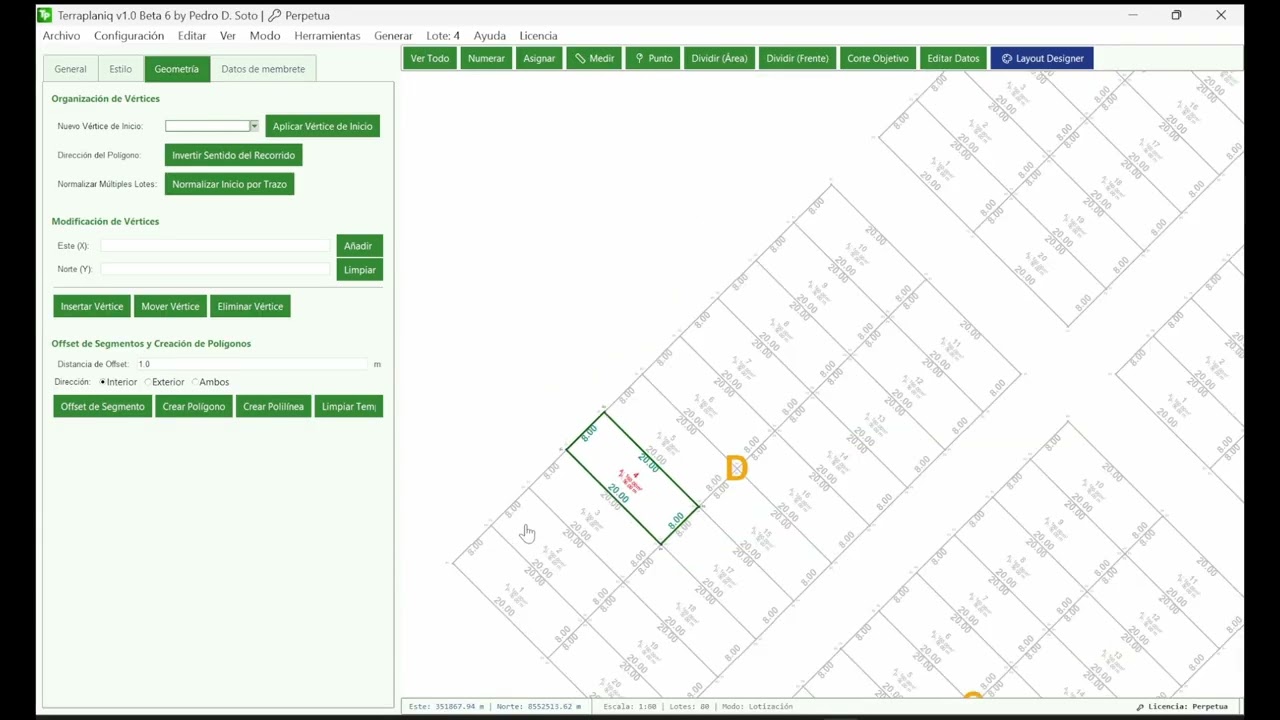Viewport: 1280px width, 720px height.
Task: Click Dividir (Frente) tool
Action: tap(797, 58)
